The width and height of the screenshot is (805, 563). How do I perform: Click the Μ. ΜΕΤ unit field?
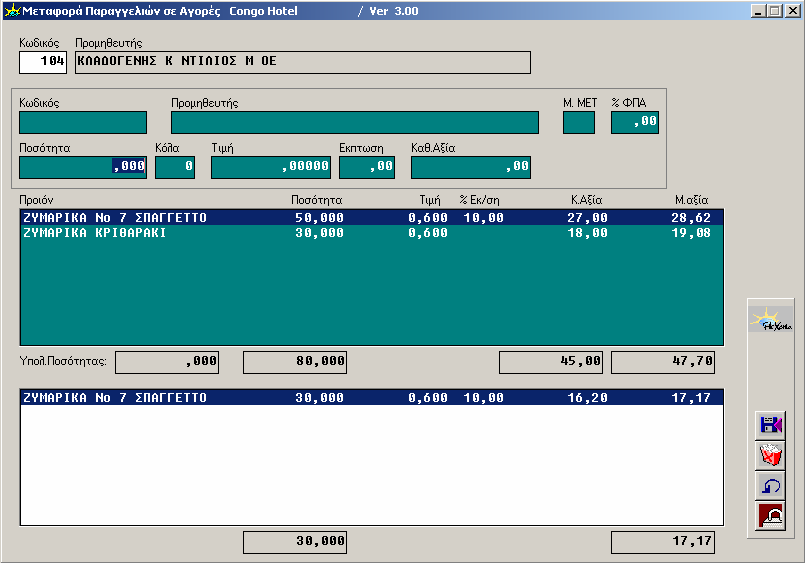(x=579, y=123)
